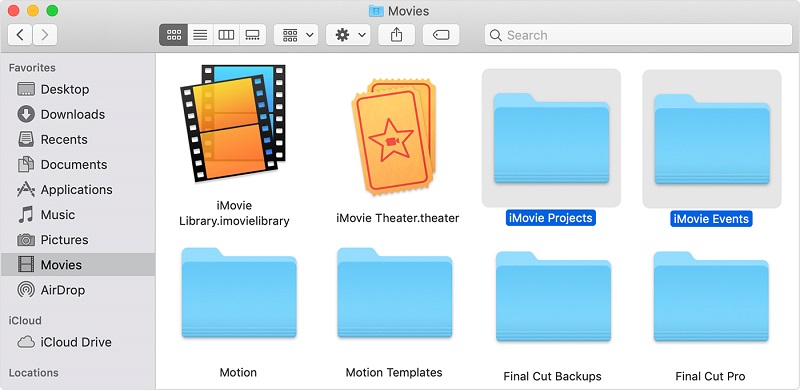Open Applications in the sidebar
Screen dimensions: 800x390
[x=78, y=189]
